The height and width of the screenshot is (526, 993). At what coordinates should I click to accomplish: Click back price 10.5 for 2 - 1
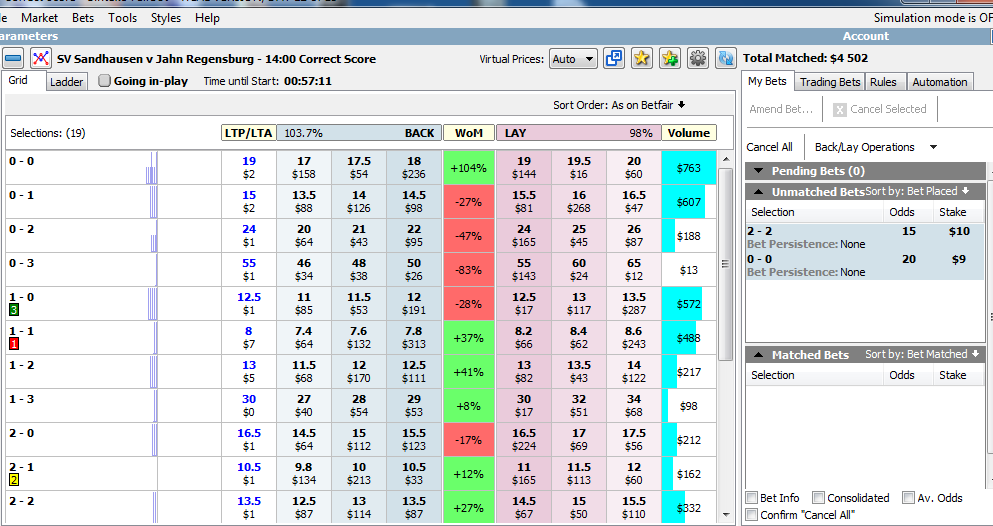pos(414,473)
